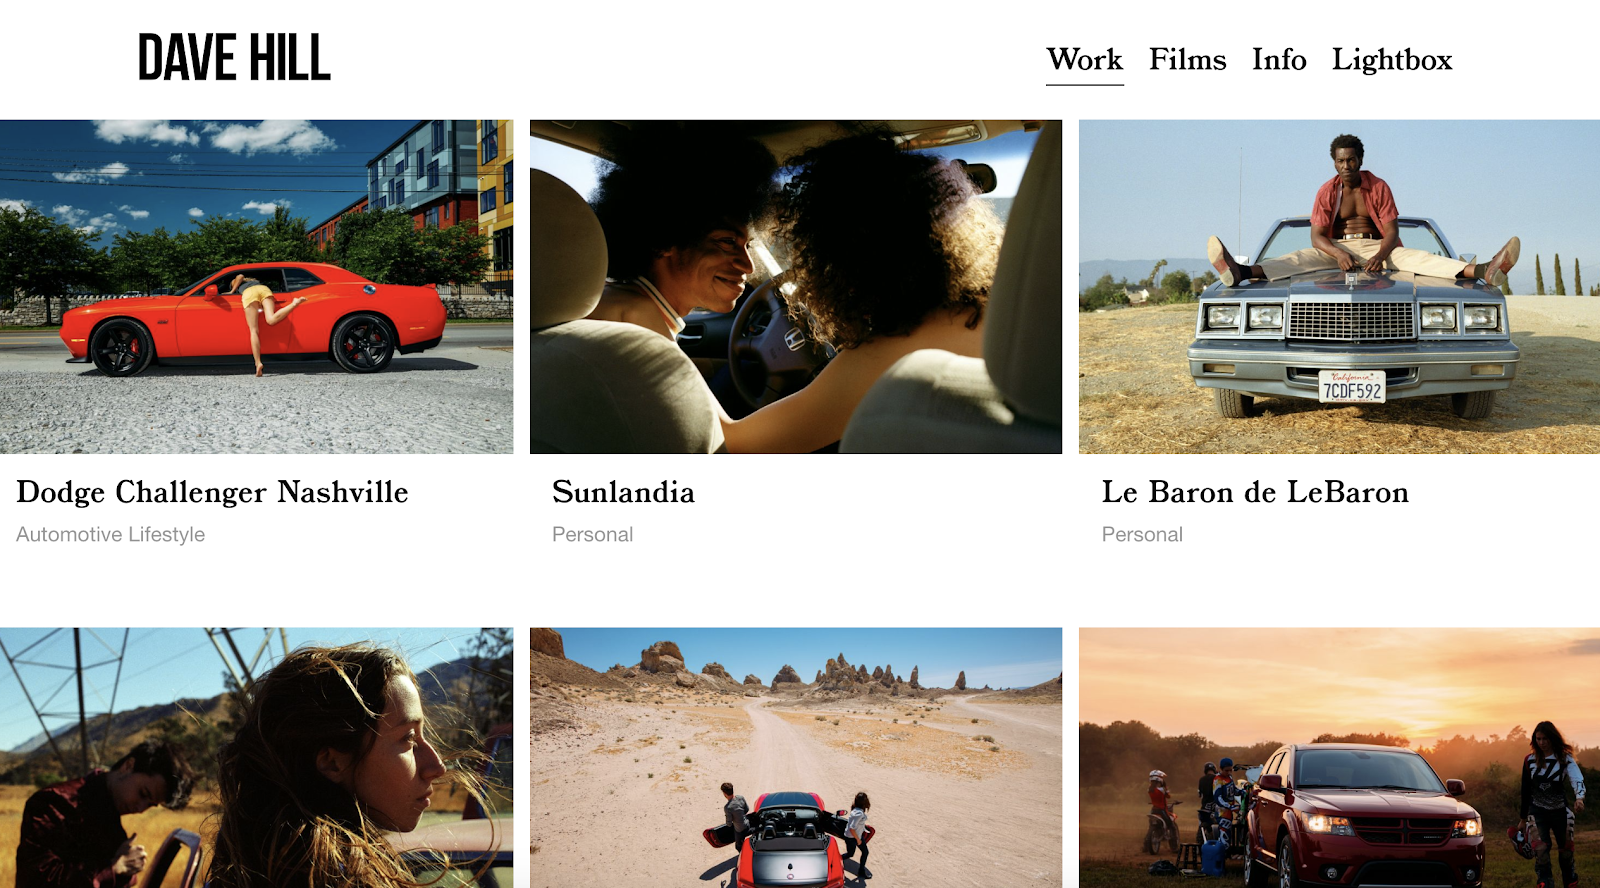This screenshot has width=1600, height=888.
Task: Open the Work menu item
Action: 1085,60
